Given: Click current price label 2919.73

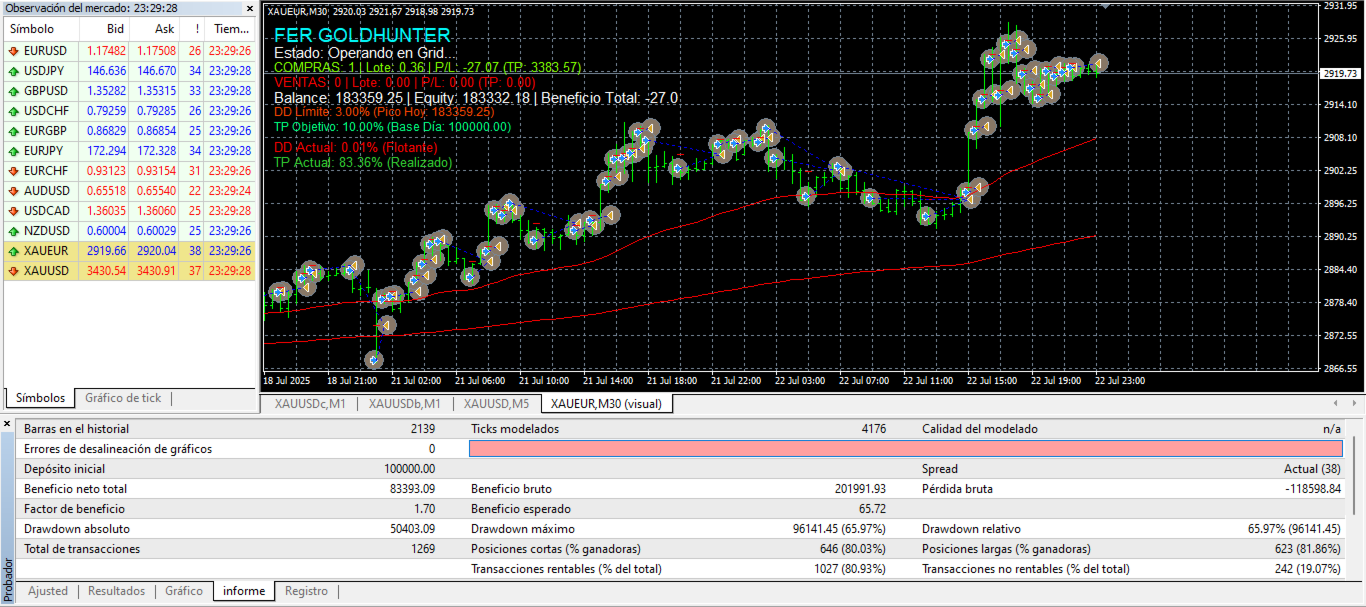Looking at the screenshot, I should click(1340, 73).
